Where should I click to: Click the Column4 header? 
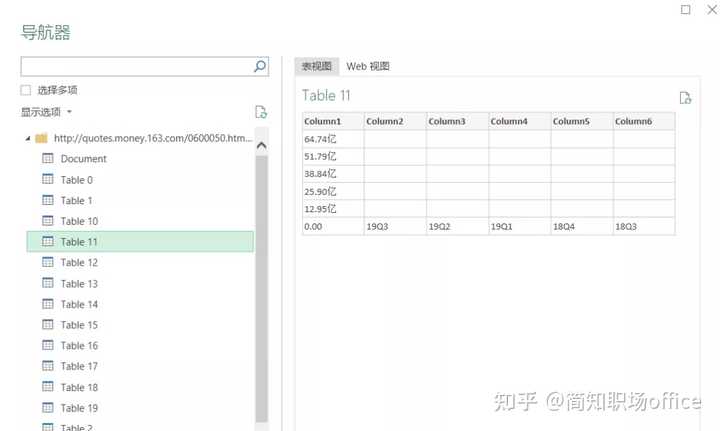tap(520, 121)
